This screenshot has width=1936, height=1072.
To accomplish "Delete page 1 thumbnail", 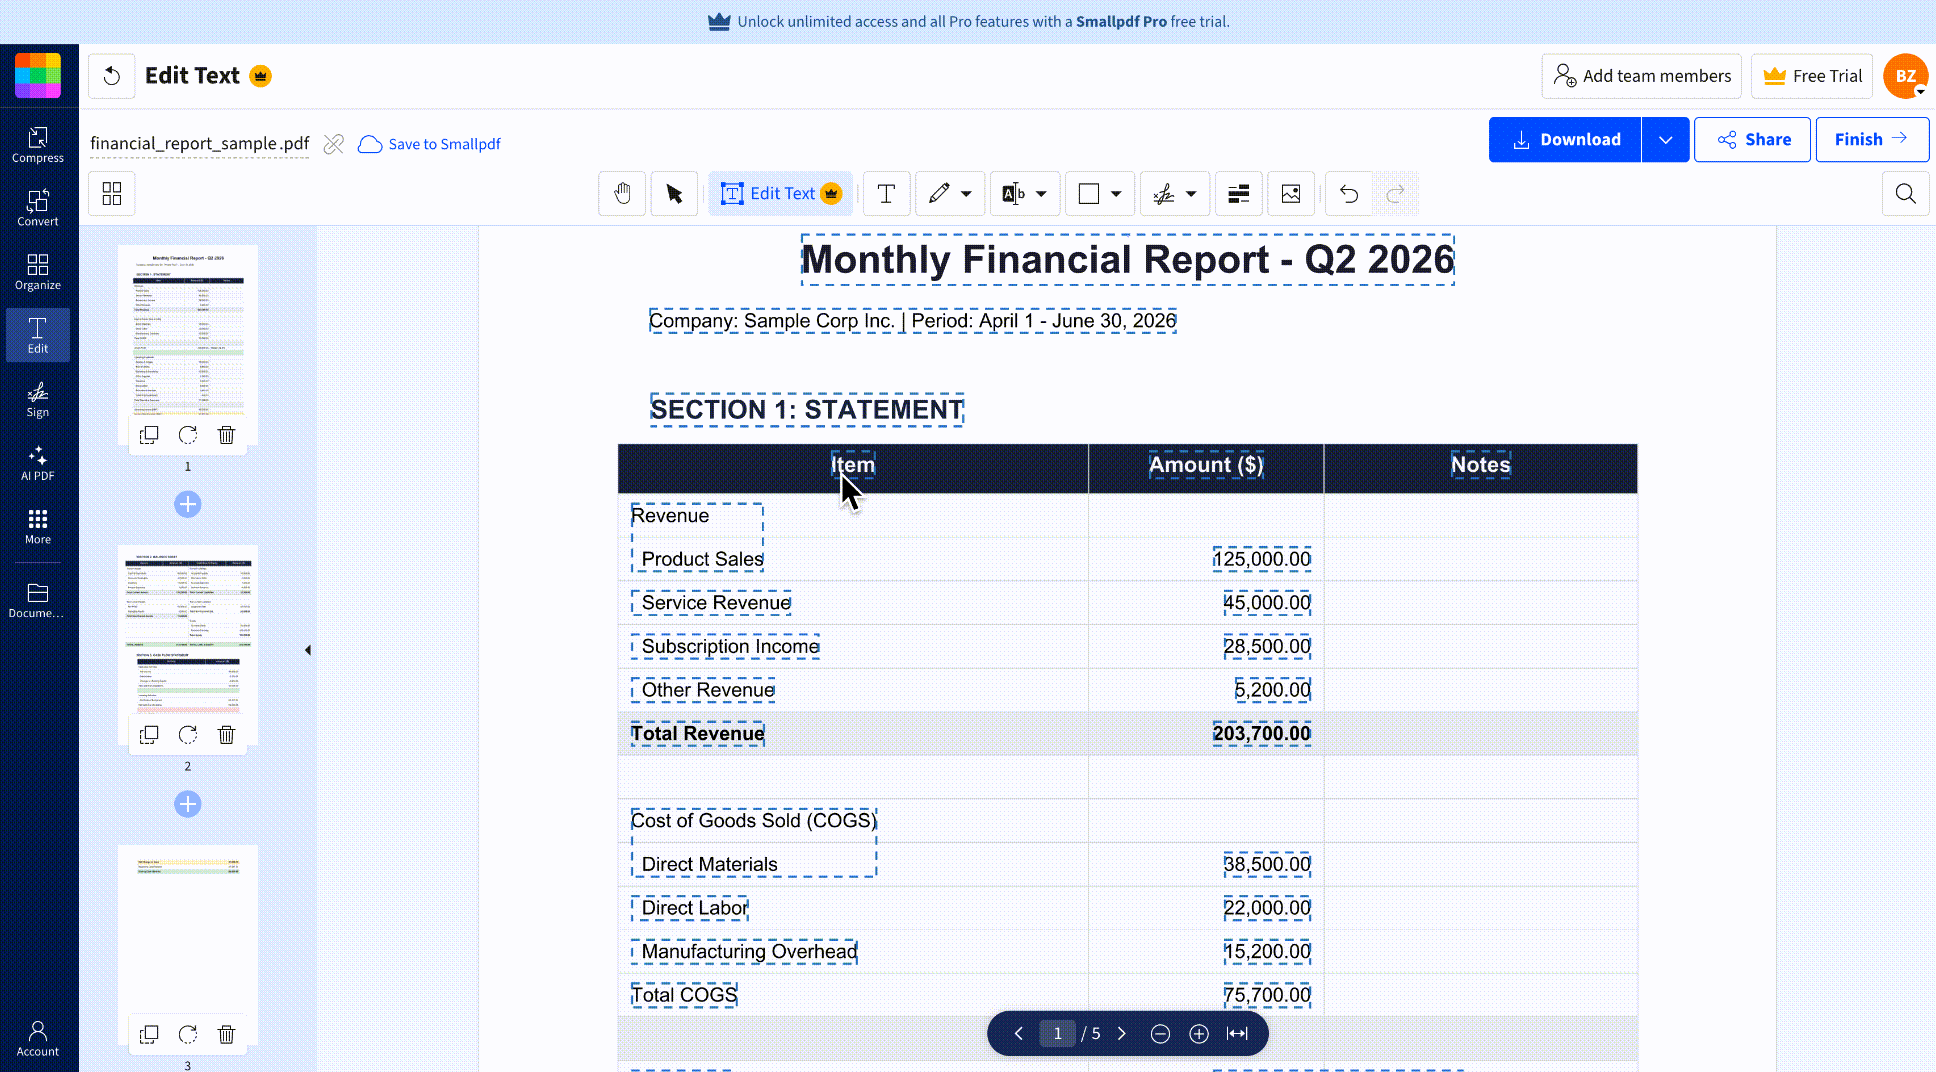I will coord(227,435).
